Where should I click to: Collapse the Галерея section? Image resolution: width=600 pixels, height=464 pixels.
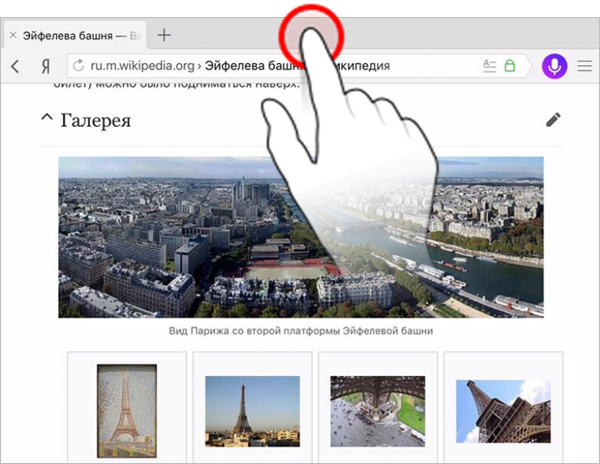47,117
